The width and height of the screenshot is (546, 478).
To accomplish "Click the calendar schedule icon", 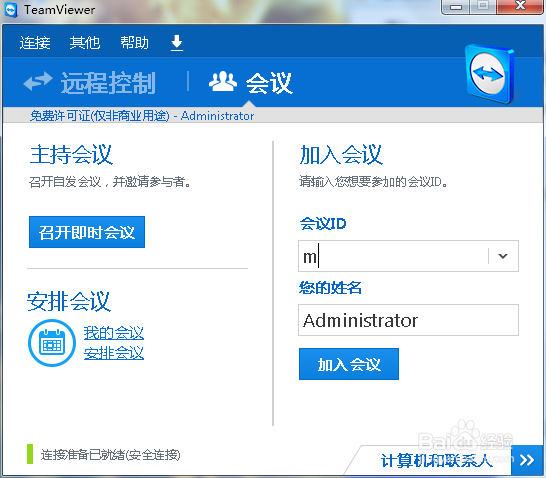I will (52, 343).
